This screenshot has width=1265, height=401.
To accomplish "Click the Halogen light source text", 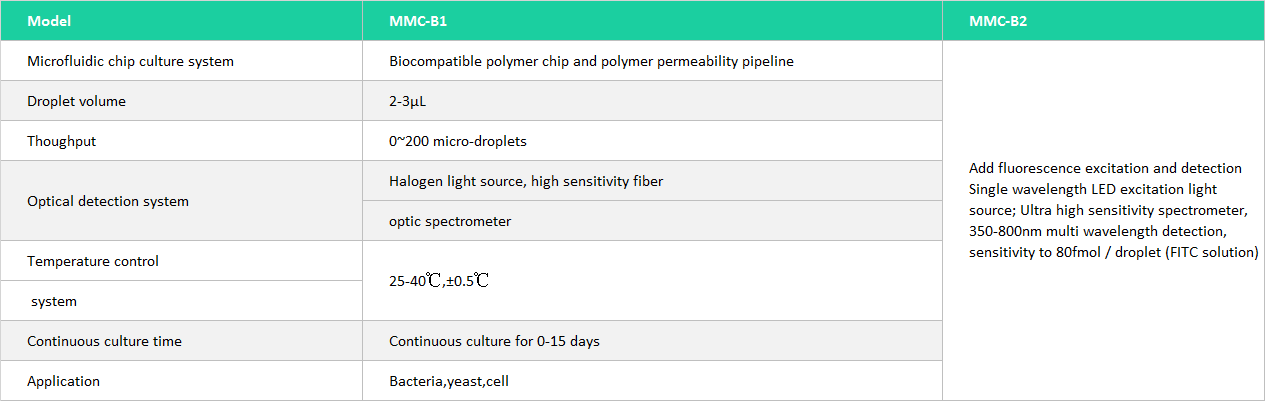I will coord(526,181).
